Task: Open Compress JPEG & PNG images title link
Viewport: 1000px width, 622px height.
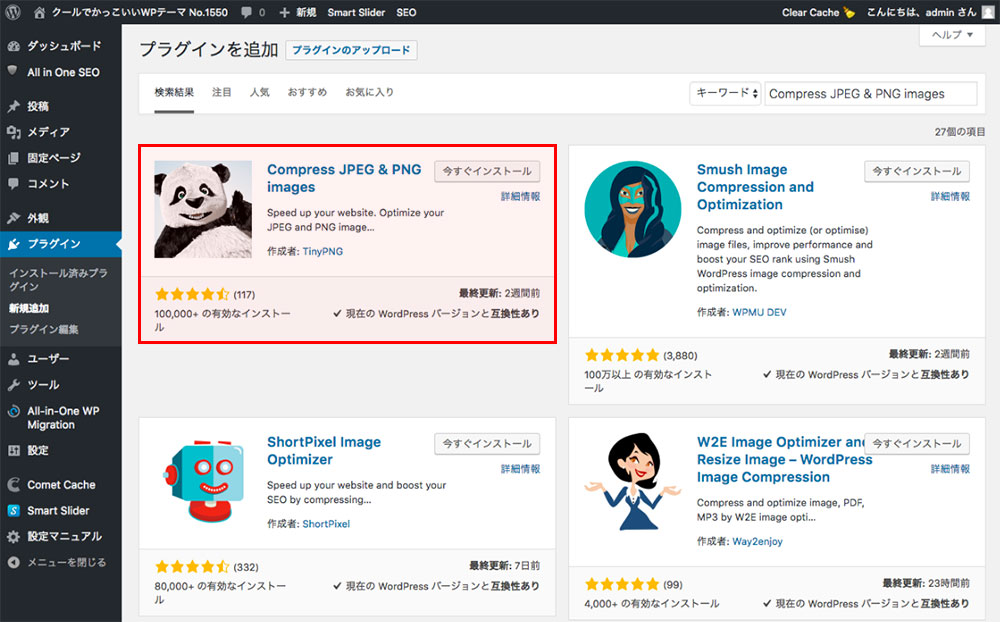Action: tap(344, 178)
